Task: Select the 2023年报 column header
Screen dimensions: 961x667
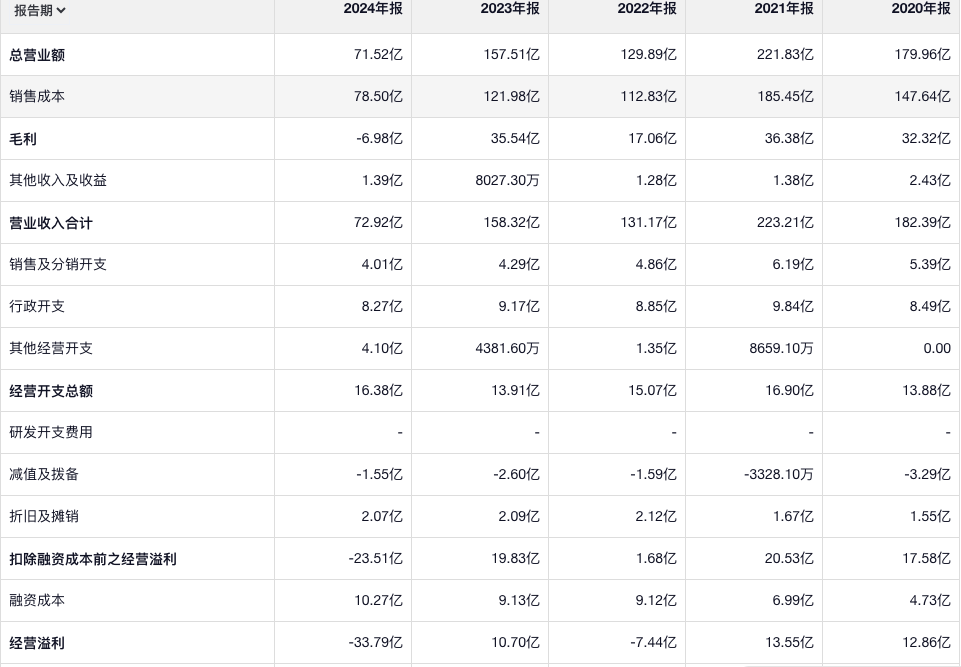Action: pyautogui.click(x=510, y=9)
